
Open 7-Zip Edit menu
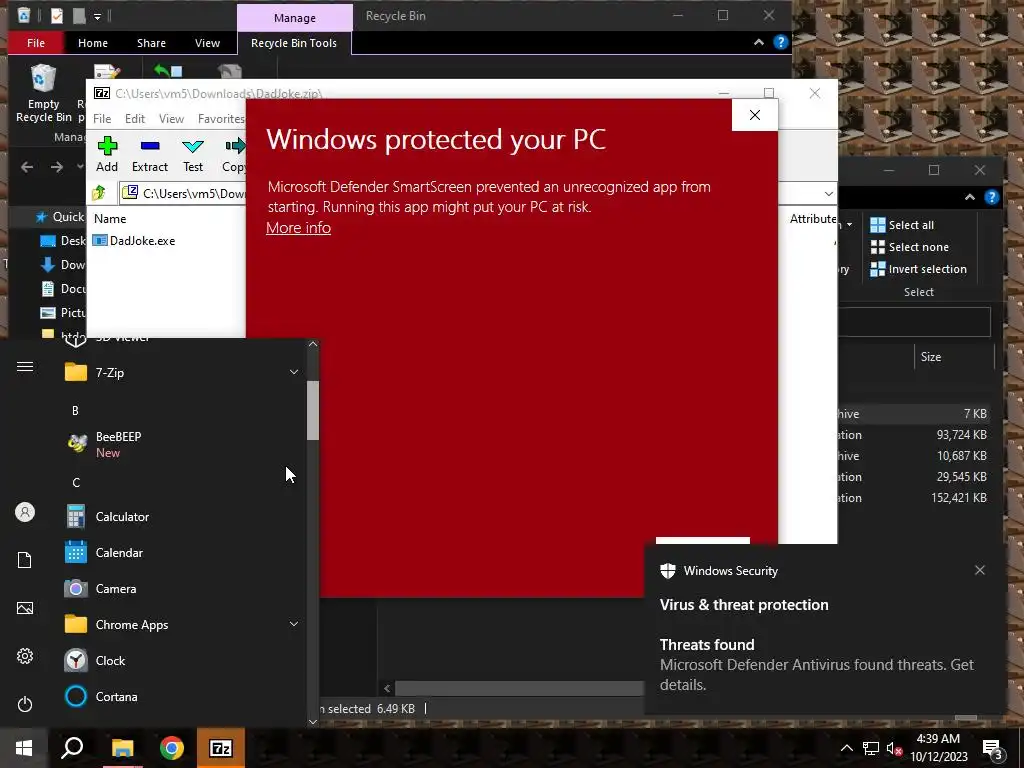tap(135, 119)
